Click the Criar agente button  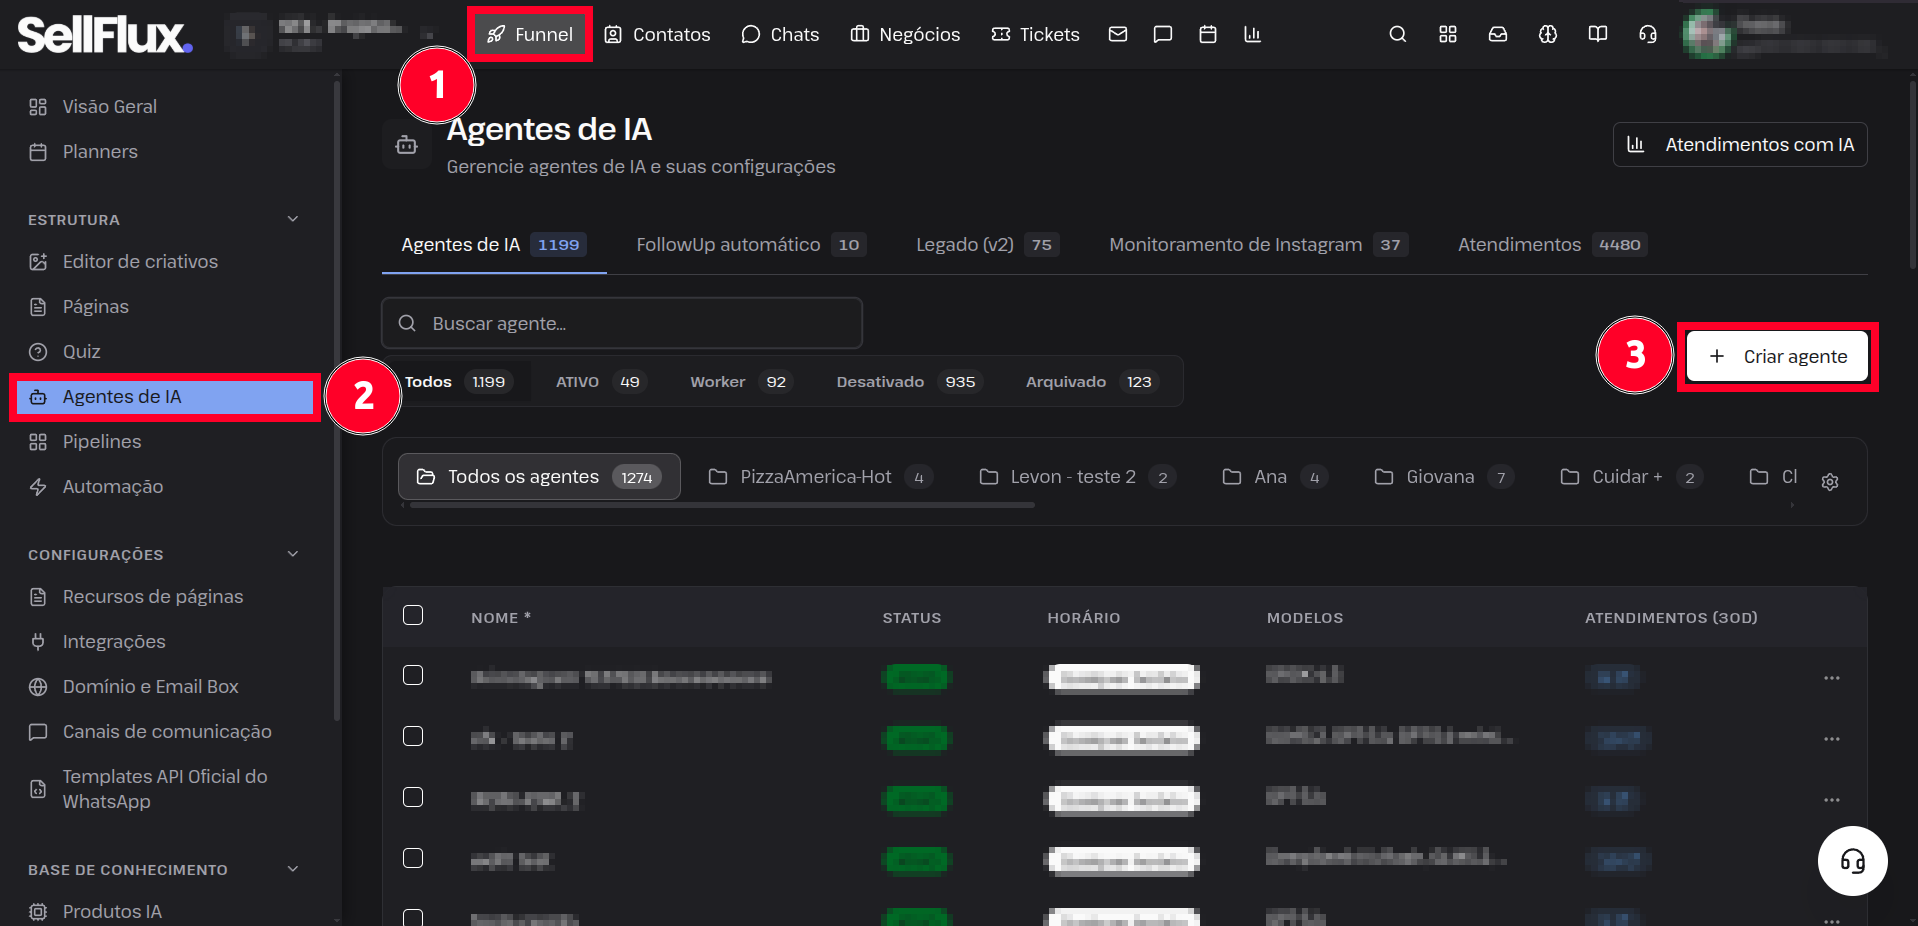pos(1778,357)
